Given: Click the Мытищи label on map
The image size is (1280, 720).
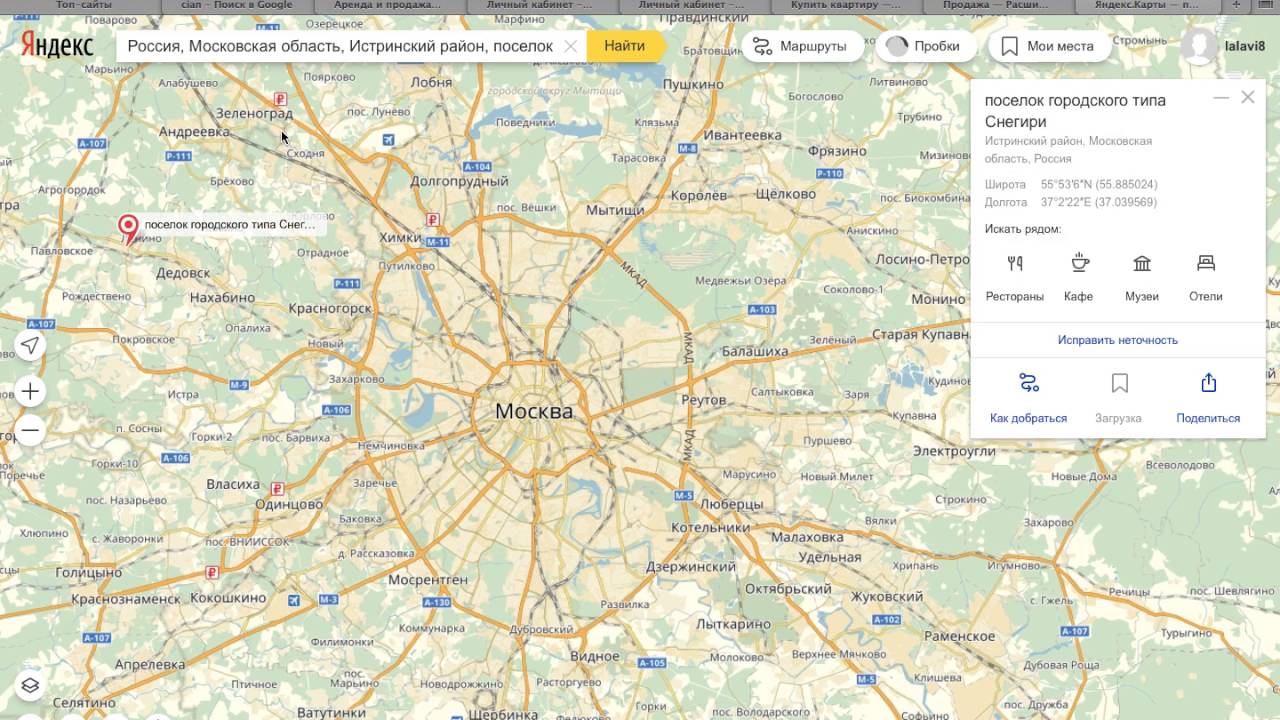Looking at the screenshot, I should pos(615,210).
